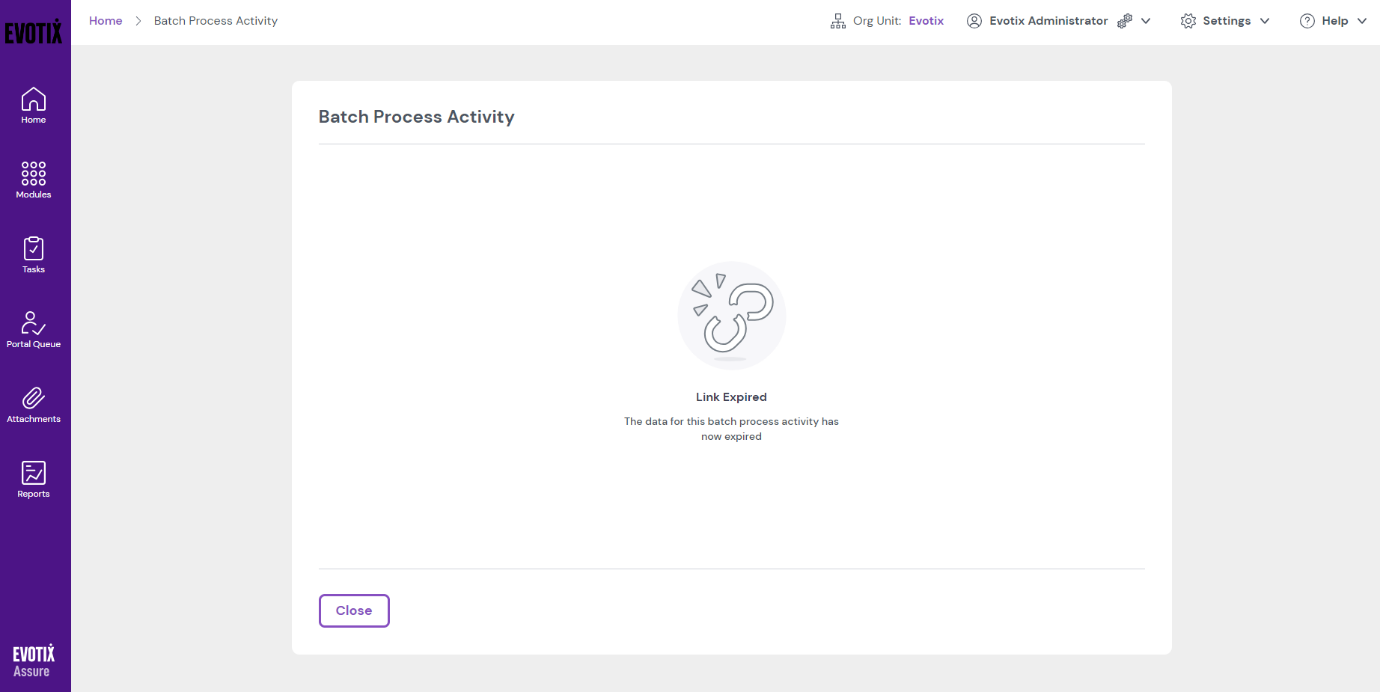
Task: Expand the Help dropdown chevron
Action: 1361,21
